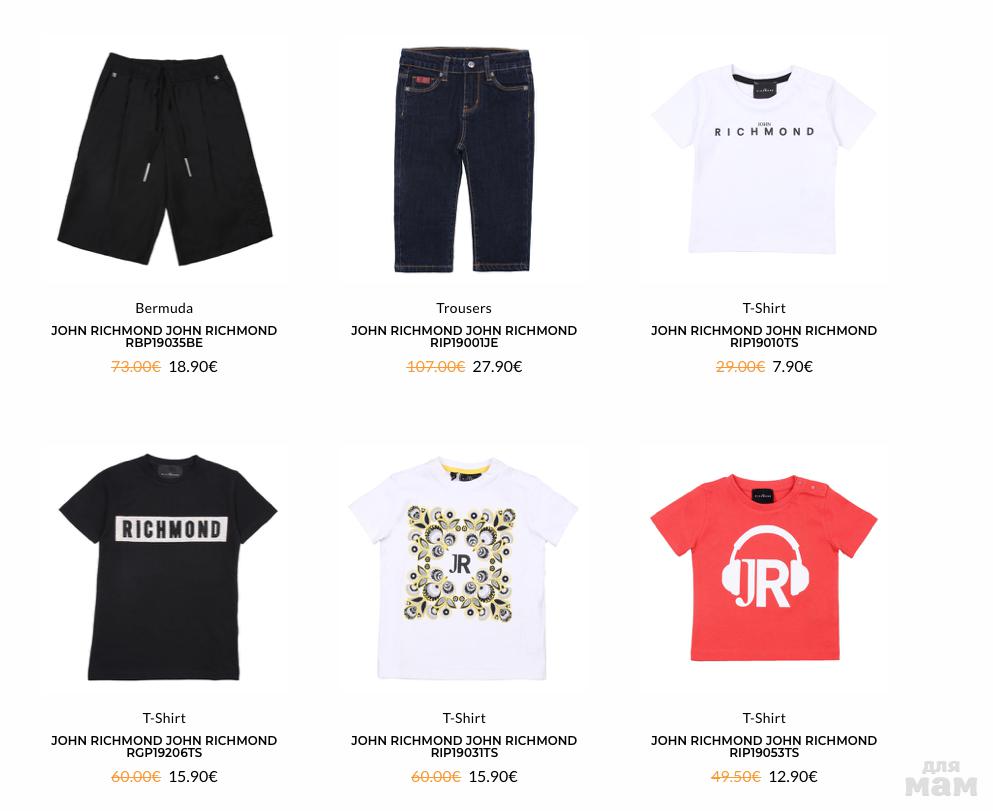Viewport: 993px width, 811px height.
Task: Click the 27.90€ sale price
Action: coord(498,367)
